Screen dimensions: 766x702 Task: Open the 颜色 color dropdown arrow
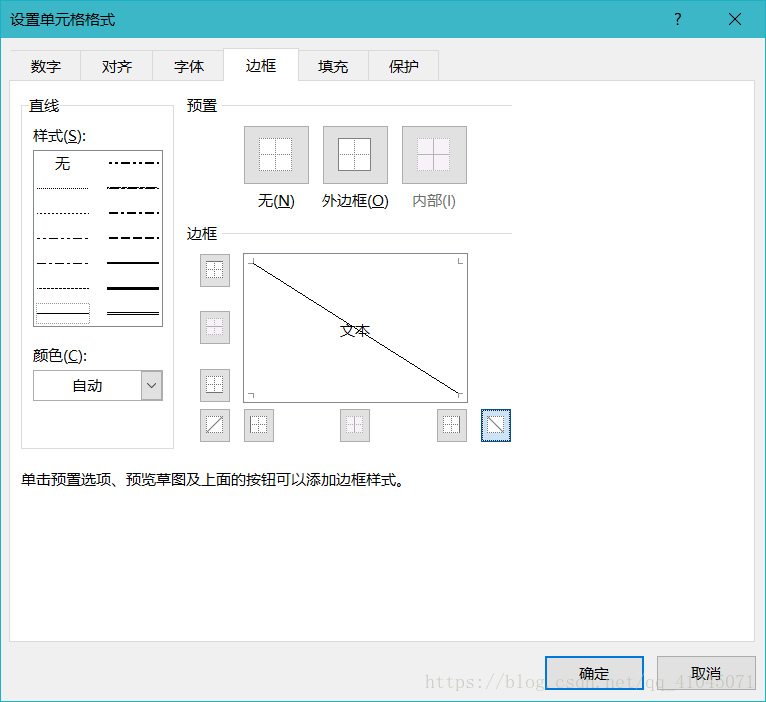point(152,385)
